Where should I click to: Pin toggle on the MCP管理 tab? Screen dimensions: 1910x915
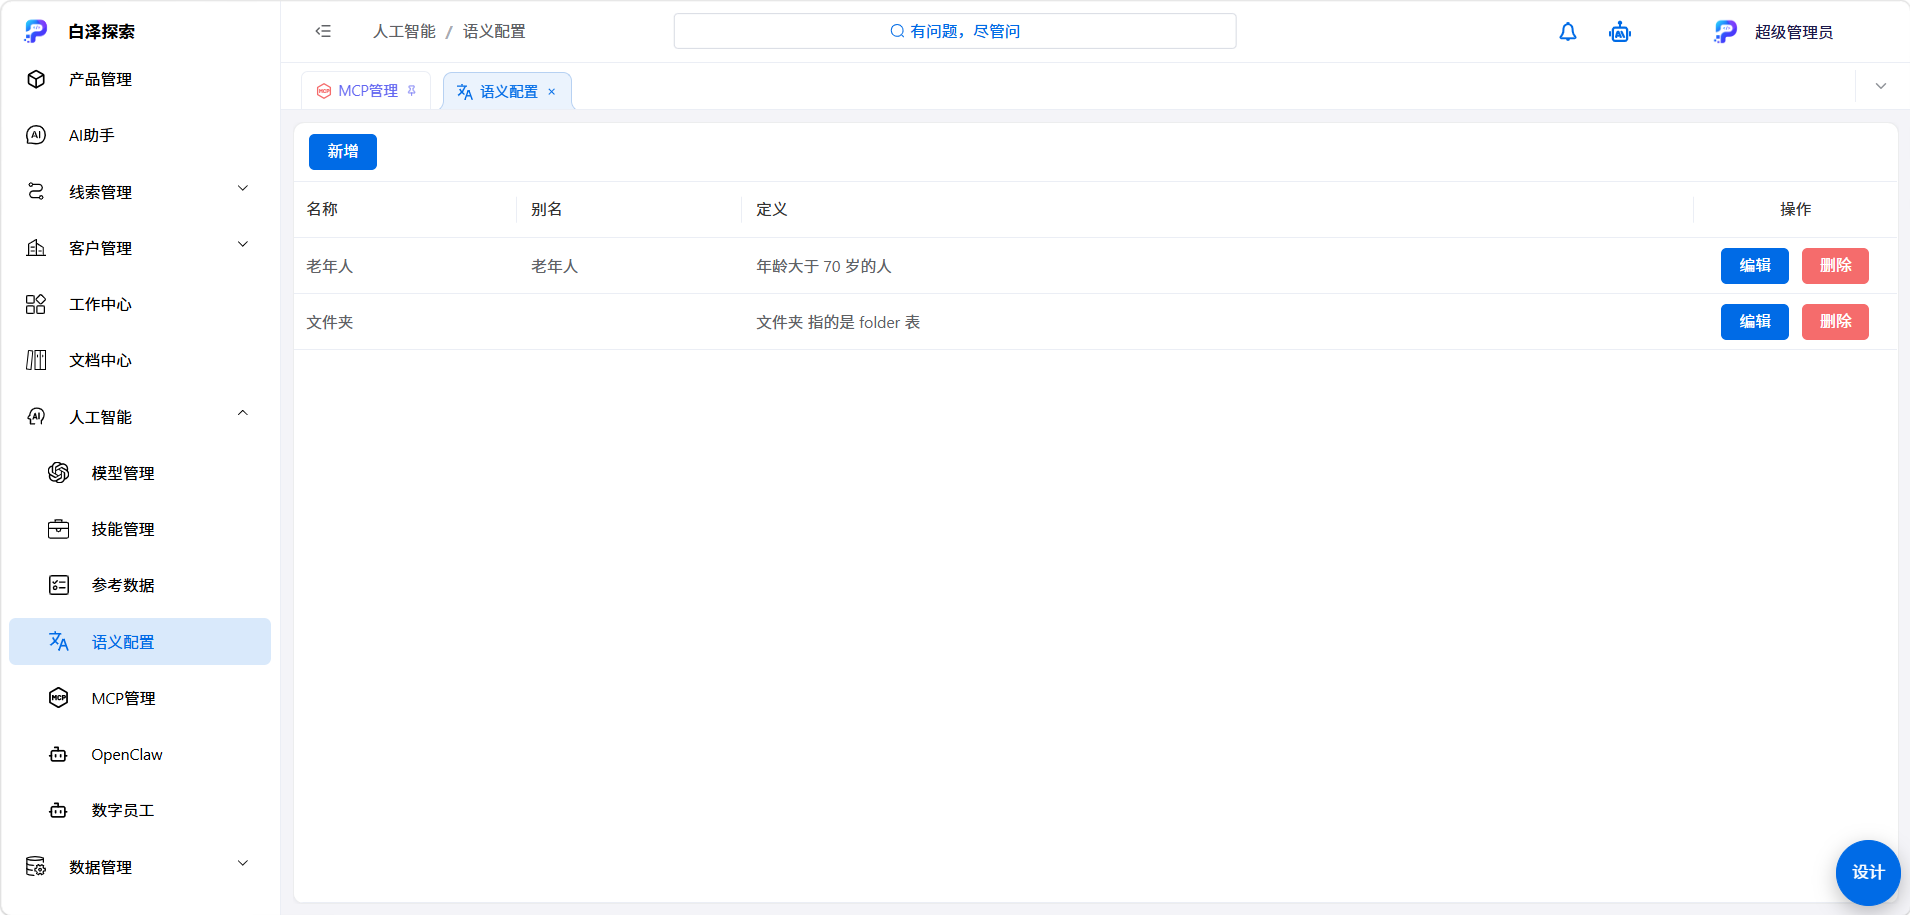pyautogui.click(x=412, y=90)
